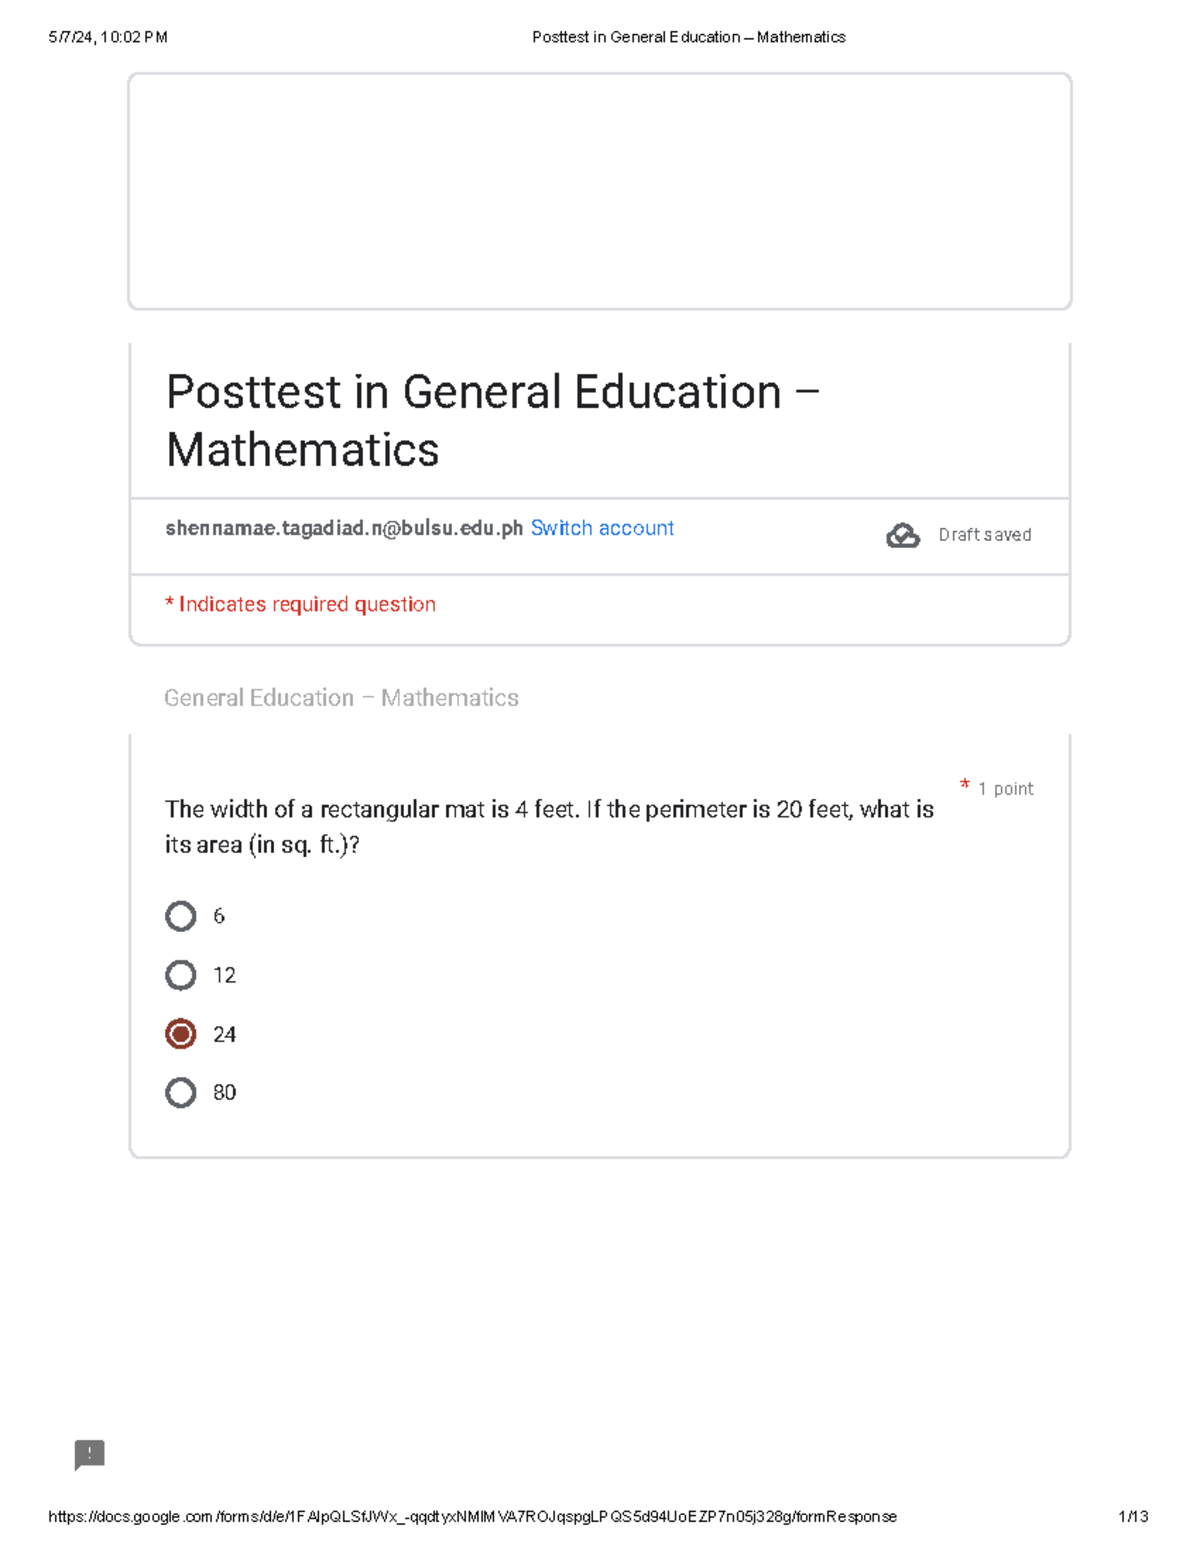Click the shennamae.tagadiad email address
1200x1553 pixels.
pyautogui.click(x=343, y=528)
